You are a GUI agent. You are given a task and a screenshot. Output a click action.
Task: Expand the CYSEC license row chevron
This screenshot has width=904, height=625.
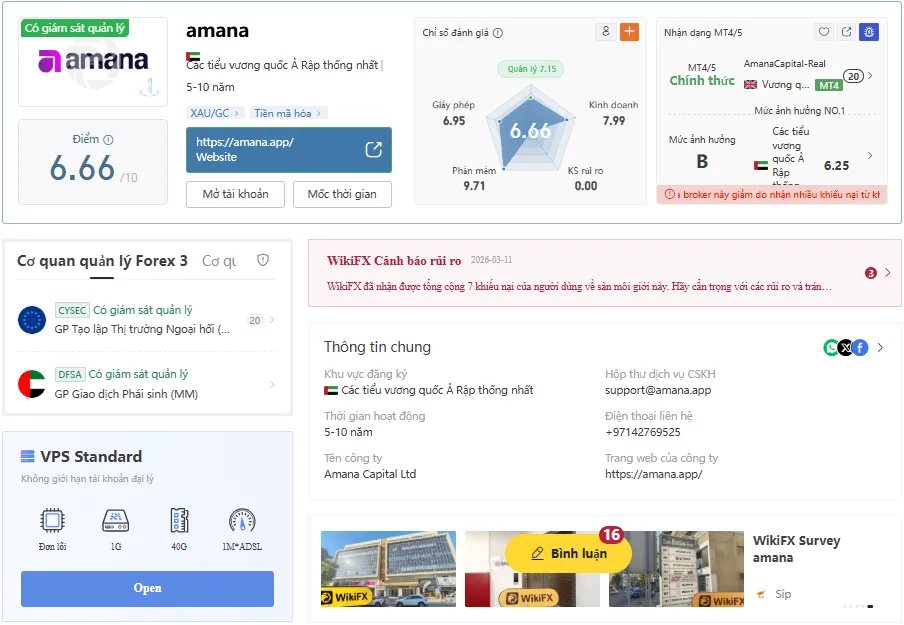pos(272,320)
